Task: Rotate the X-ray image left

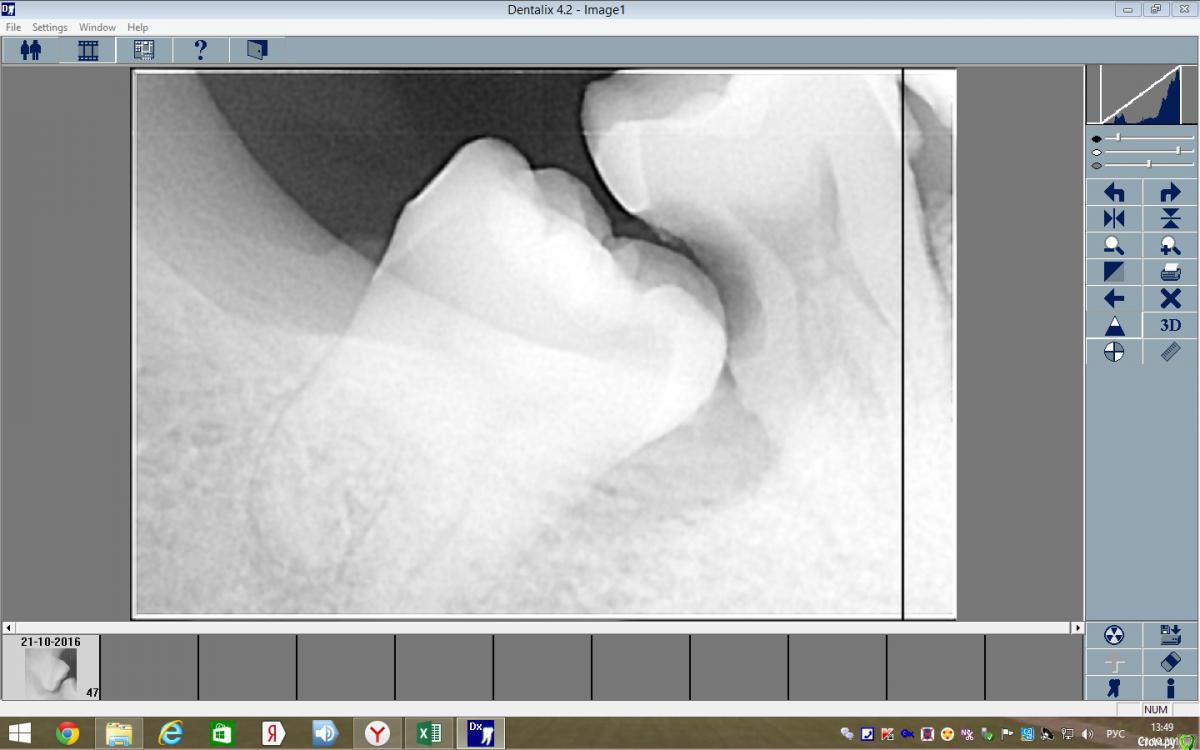Action: (1114, 193)
